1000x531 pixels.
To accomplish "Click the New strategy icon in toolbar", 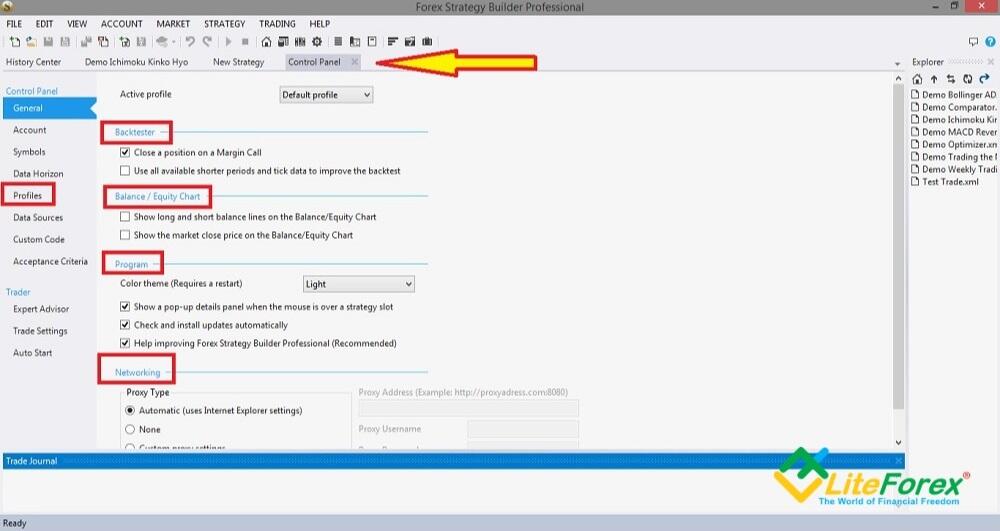I will tap(15, 42).
